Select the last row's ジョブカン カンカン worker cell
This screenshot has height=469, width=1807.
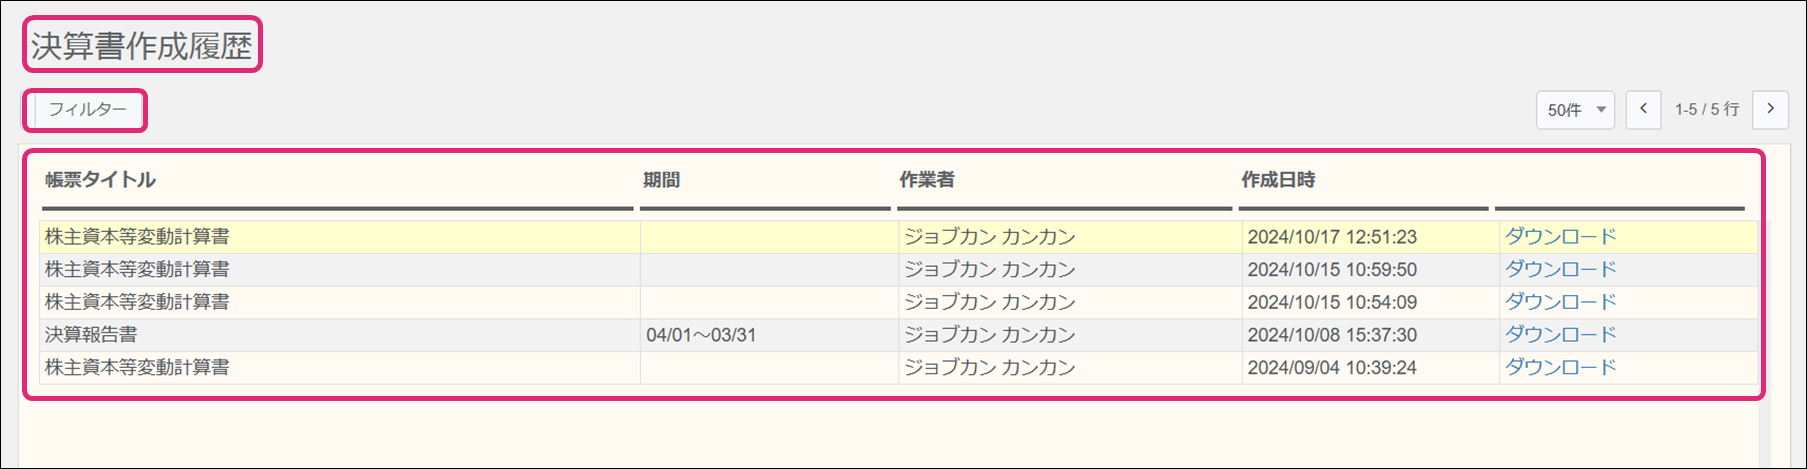989,367
